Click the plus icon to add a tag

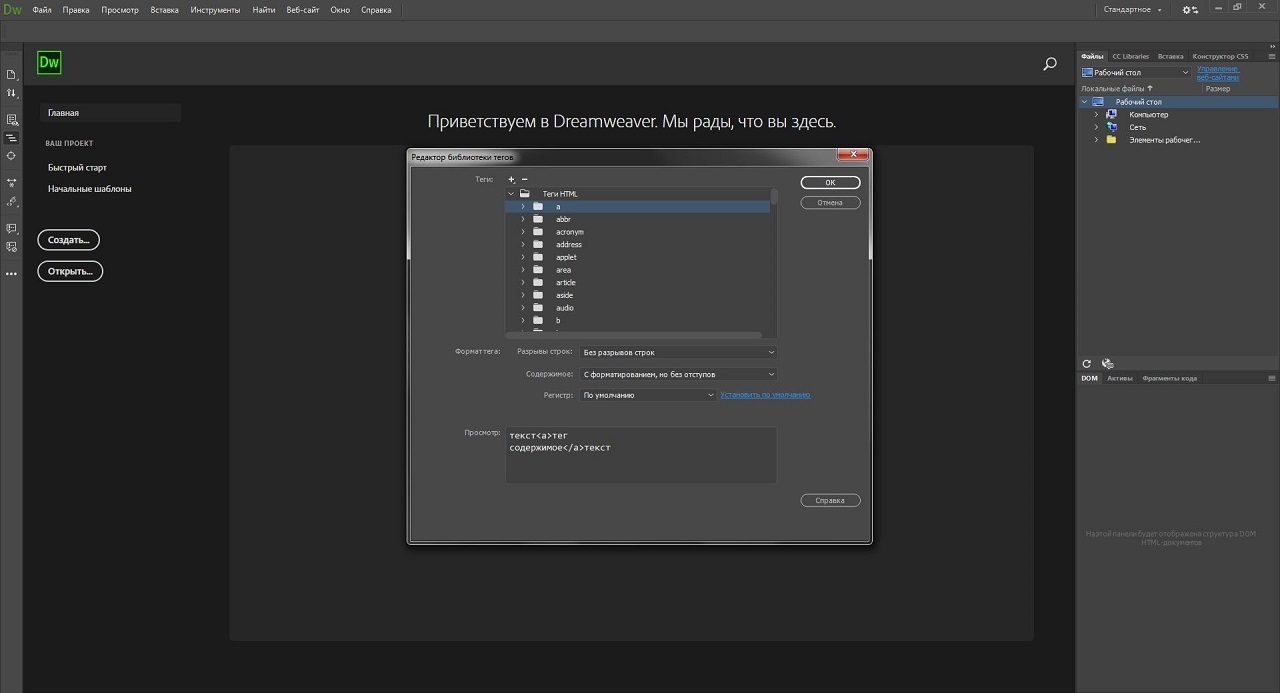tap(512, 179)
